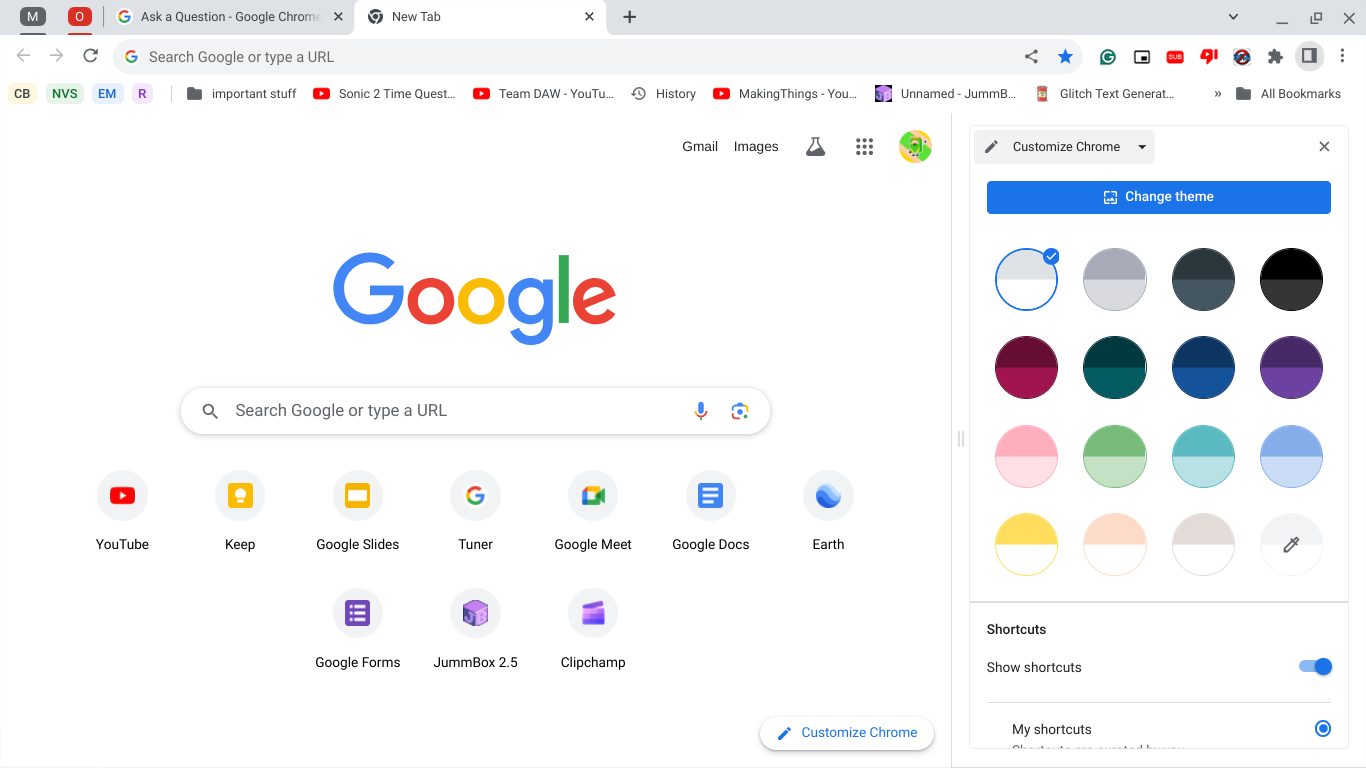Open the Images link

756,147
